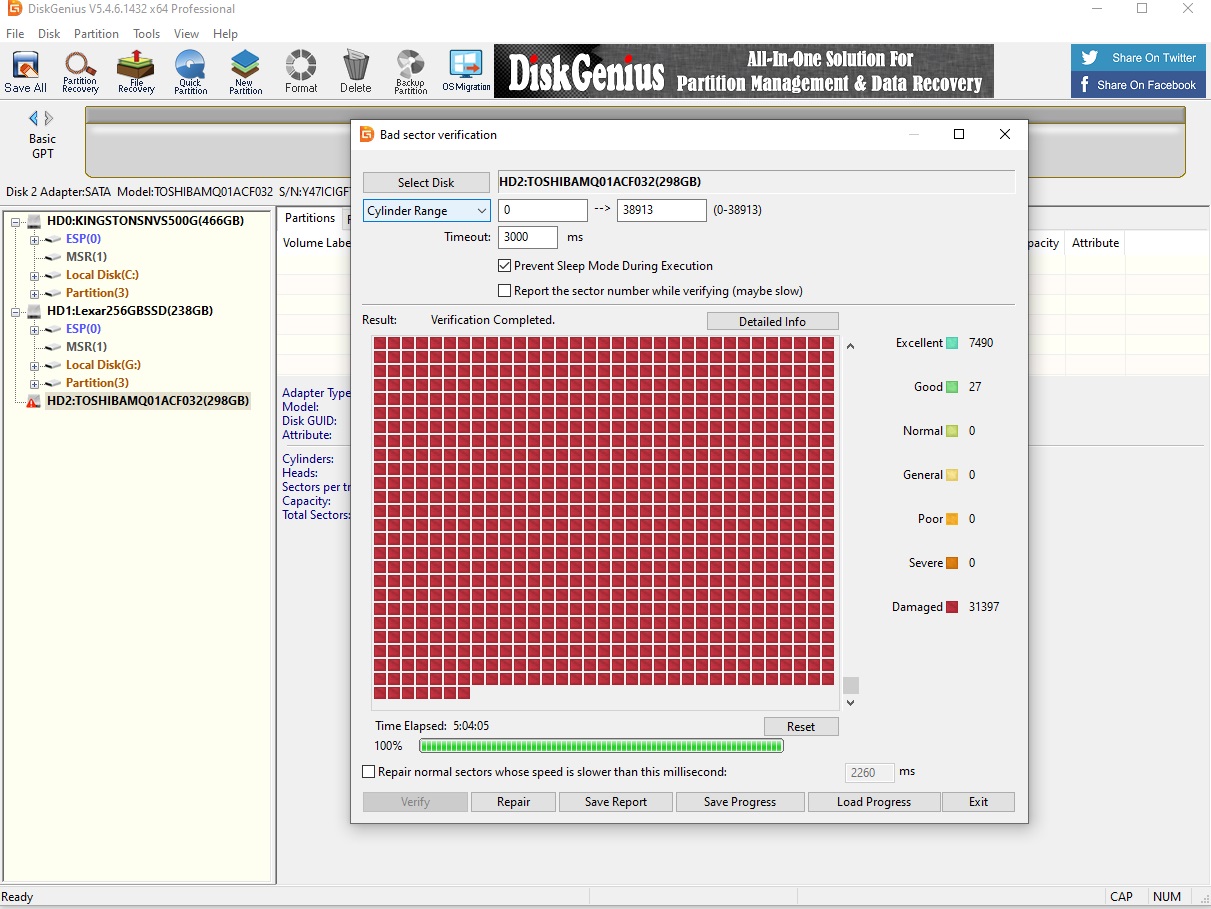This screenshot has width=1211, height=909.
Task: Click the Severe orange legend swatch
Action: click(x=952, y=563)
